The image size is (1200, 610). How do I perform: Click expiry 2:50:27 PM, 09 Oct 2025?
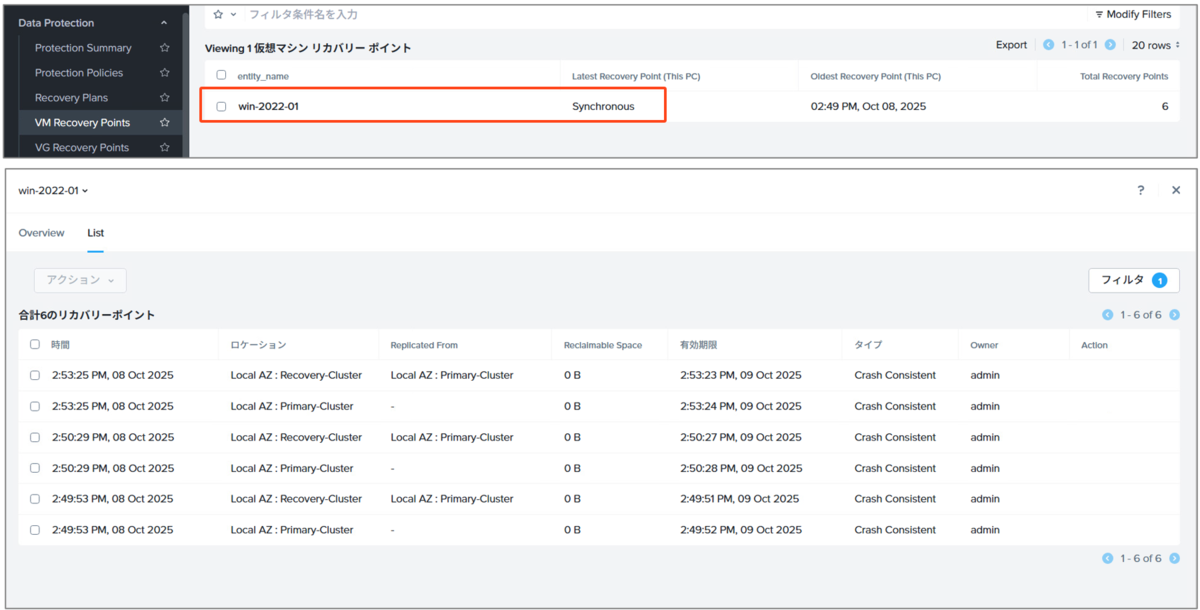tap(740, 437)
